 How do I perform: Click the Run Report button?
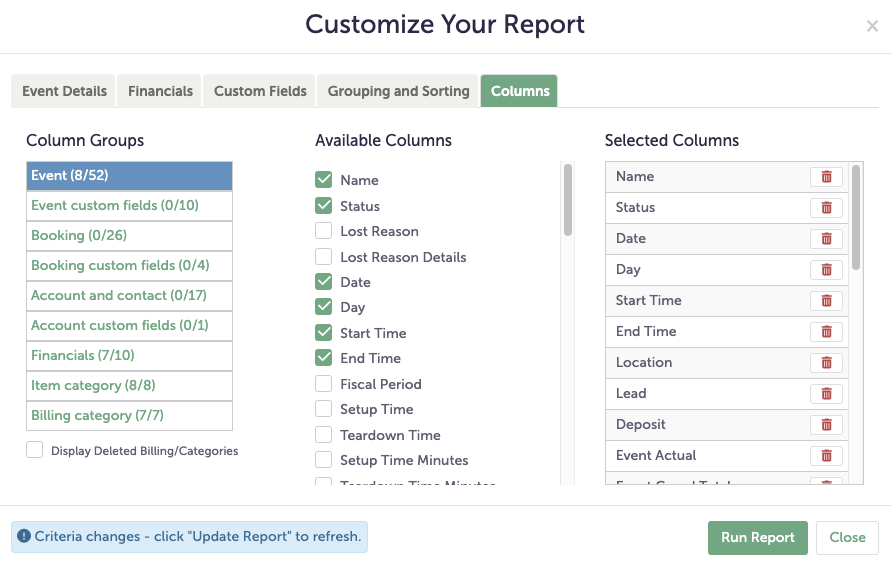coord(757,537)
